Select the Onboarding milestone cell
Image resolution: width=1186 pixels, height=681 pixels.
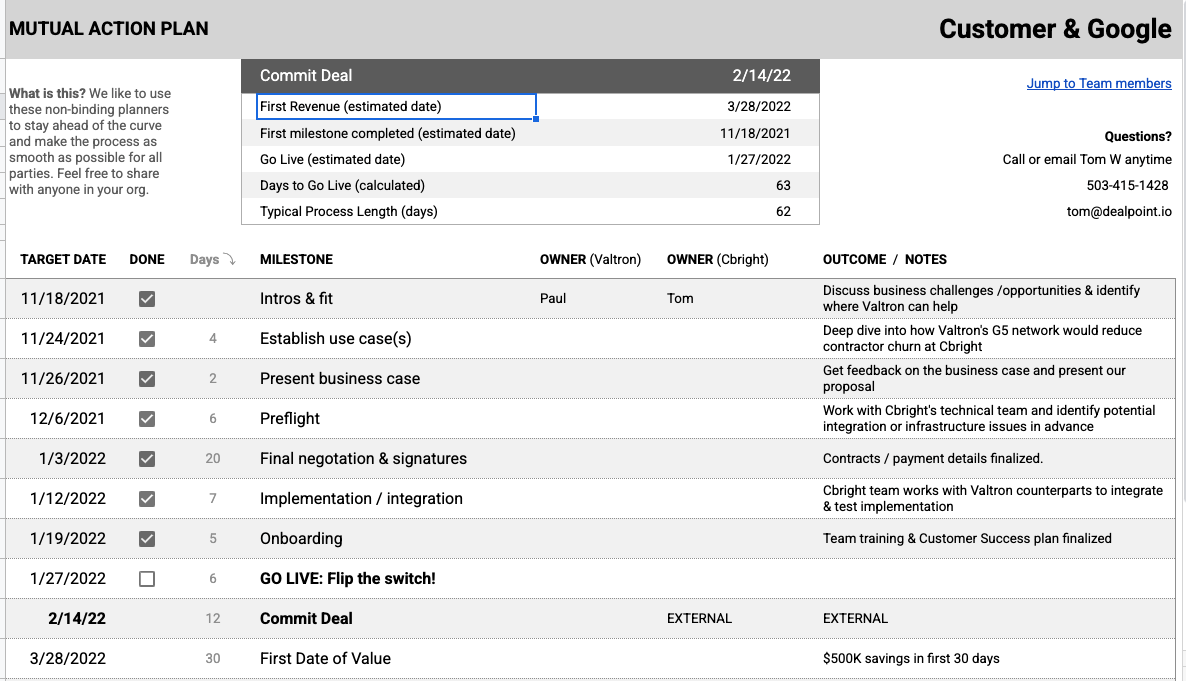(301, 539)
